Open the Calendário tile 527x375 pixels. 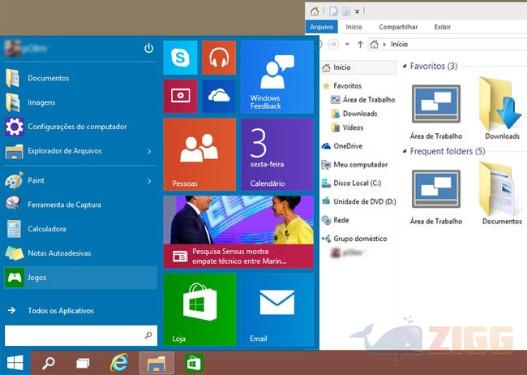point(277,155)
